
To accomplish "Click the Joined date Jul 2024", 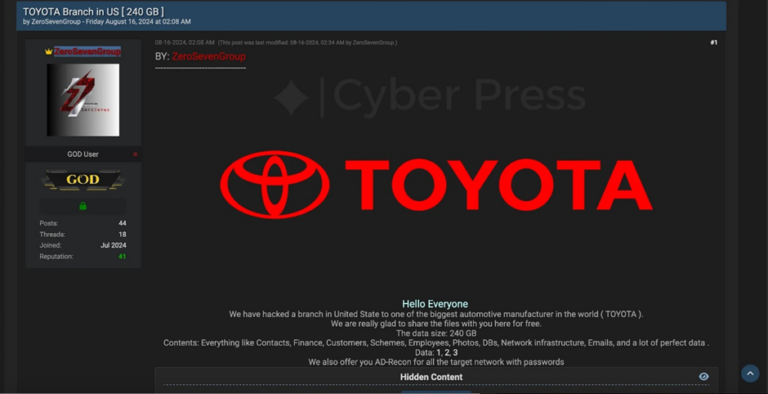I will (114, 246).
